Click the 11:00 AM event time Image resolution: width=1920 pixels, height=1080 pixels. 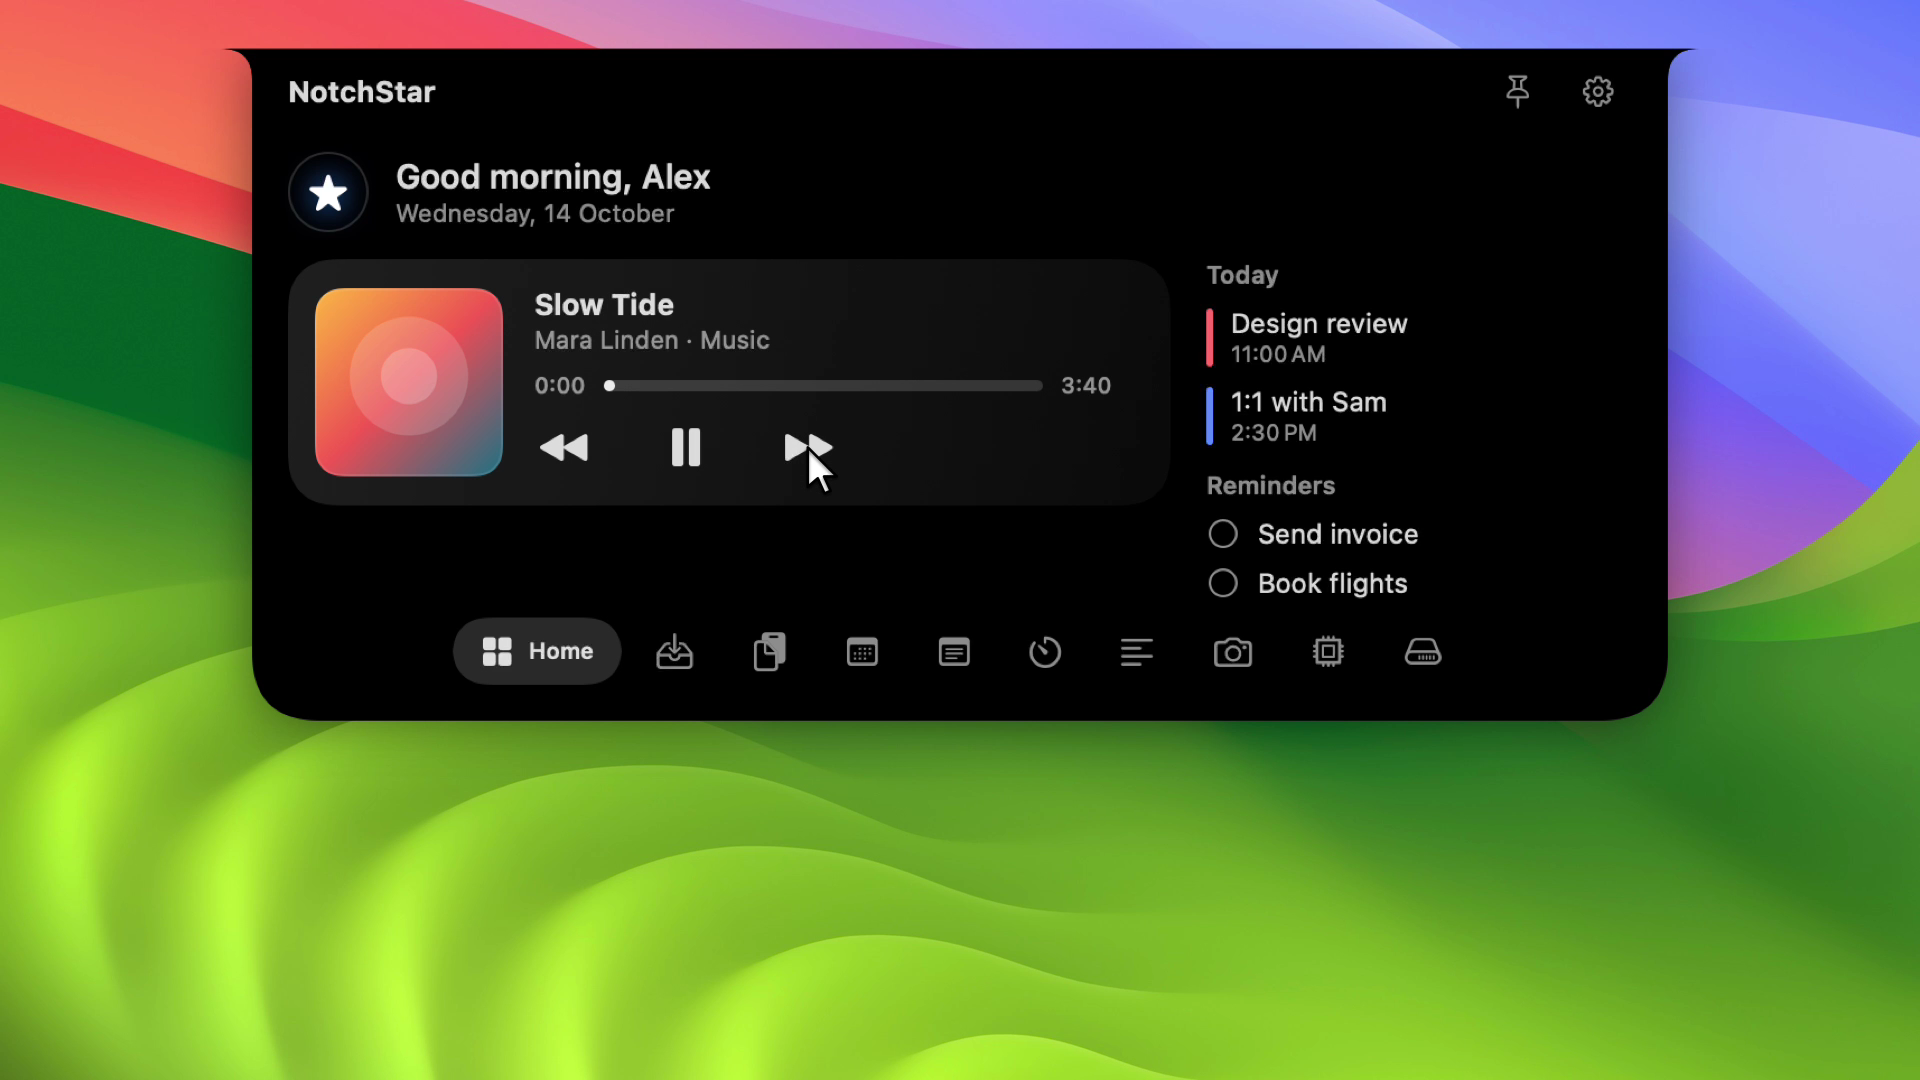1278,355
